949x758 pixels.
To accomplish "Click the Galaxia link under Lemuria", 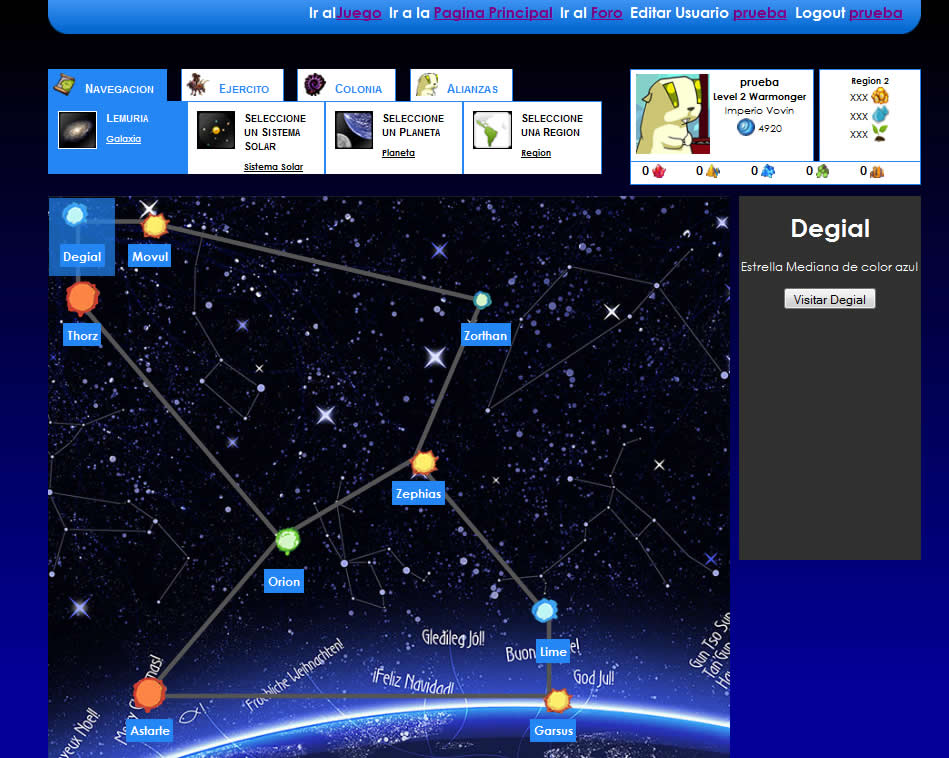I will (123, 139).
